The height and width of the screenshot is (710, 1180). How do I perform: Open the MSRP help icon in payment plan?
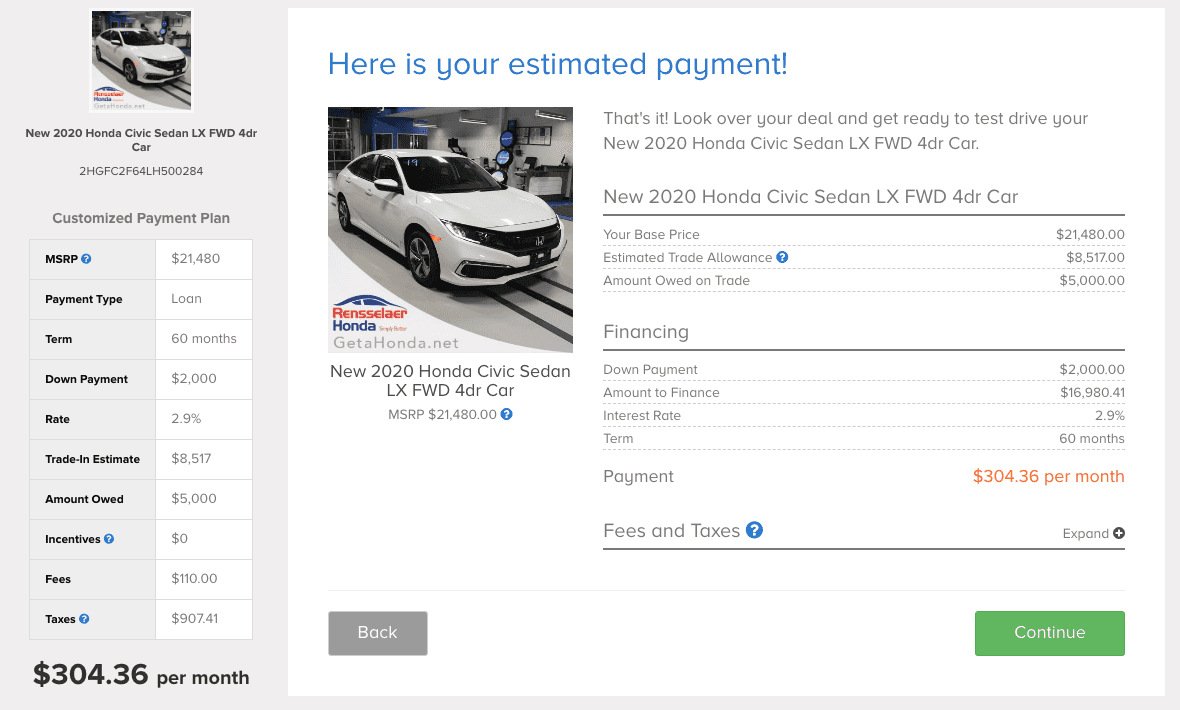coord(86,259)
